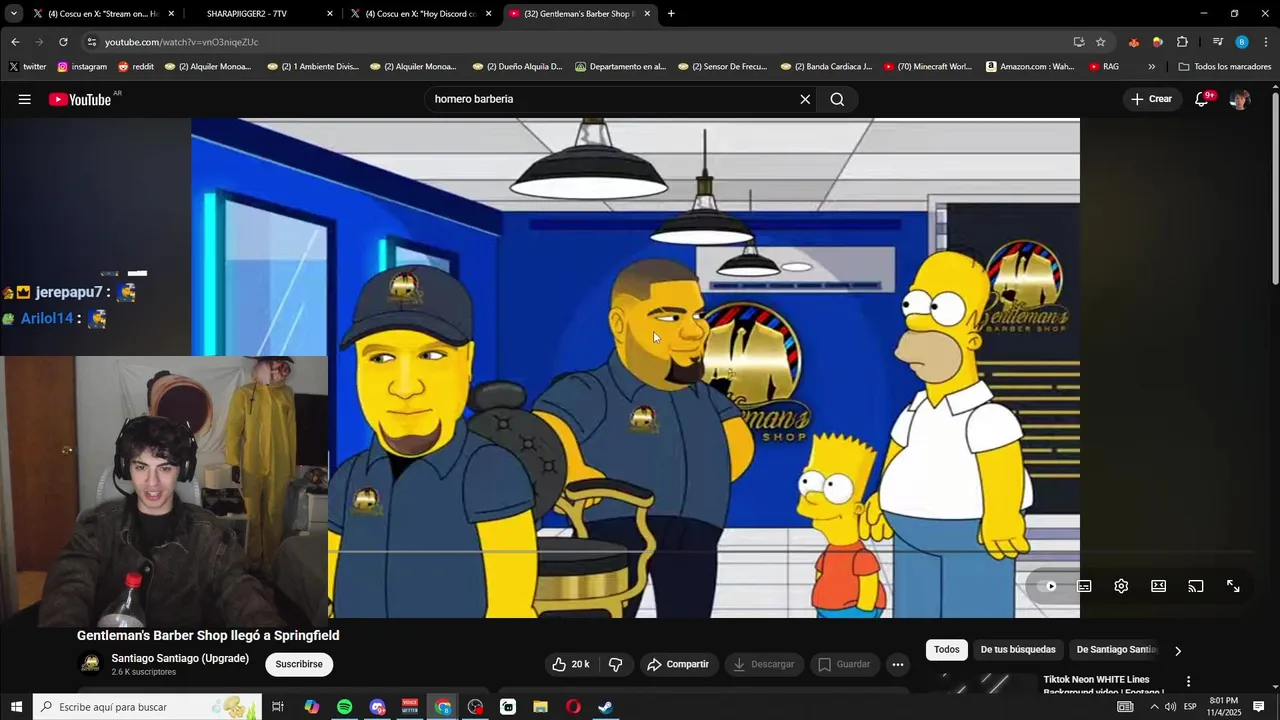Run the search with magnifier button
Viewport: 1280px width, 720px height.
[837, 99]
